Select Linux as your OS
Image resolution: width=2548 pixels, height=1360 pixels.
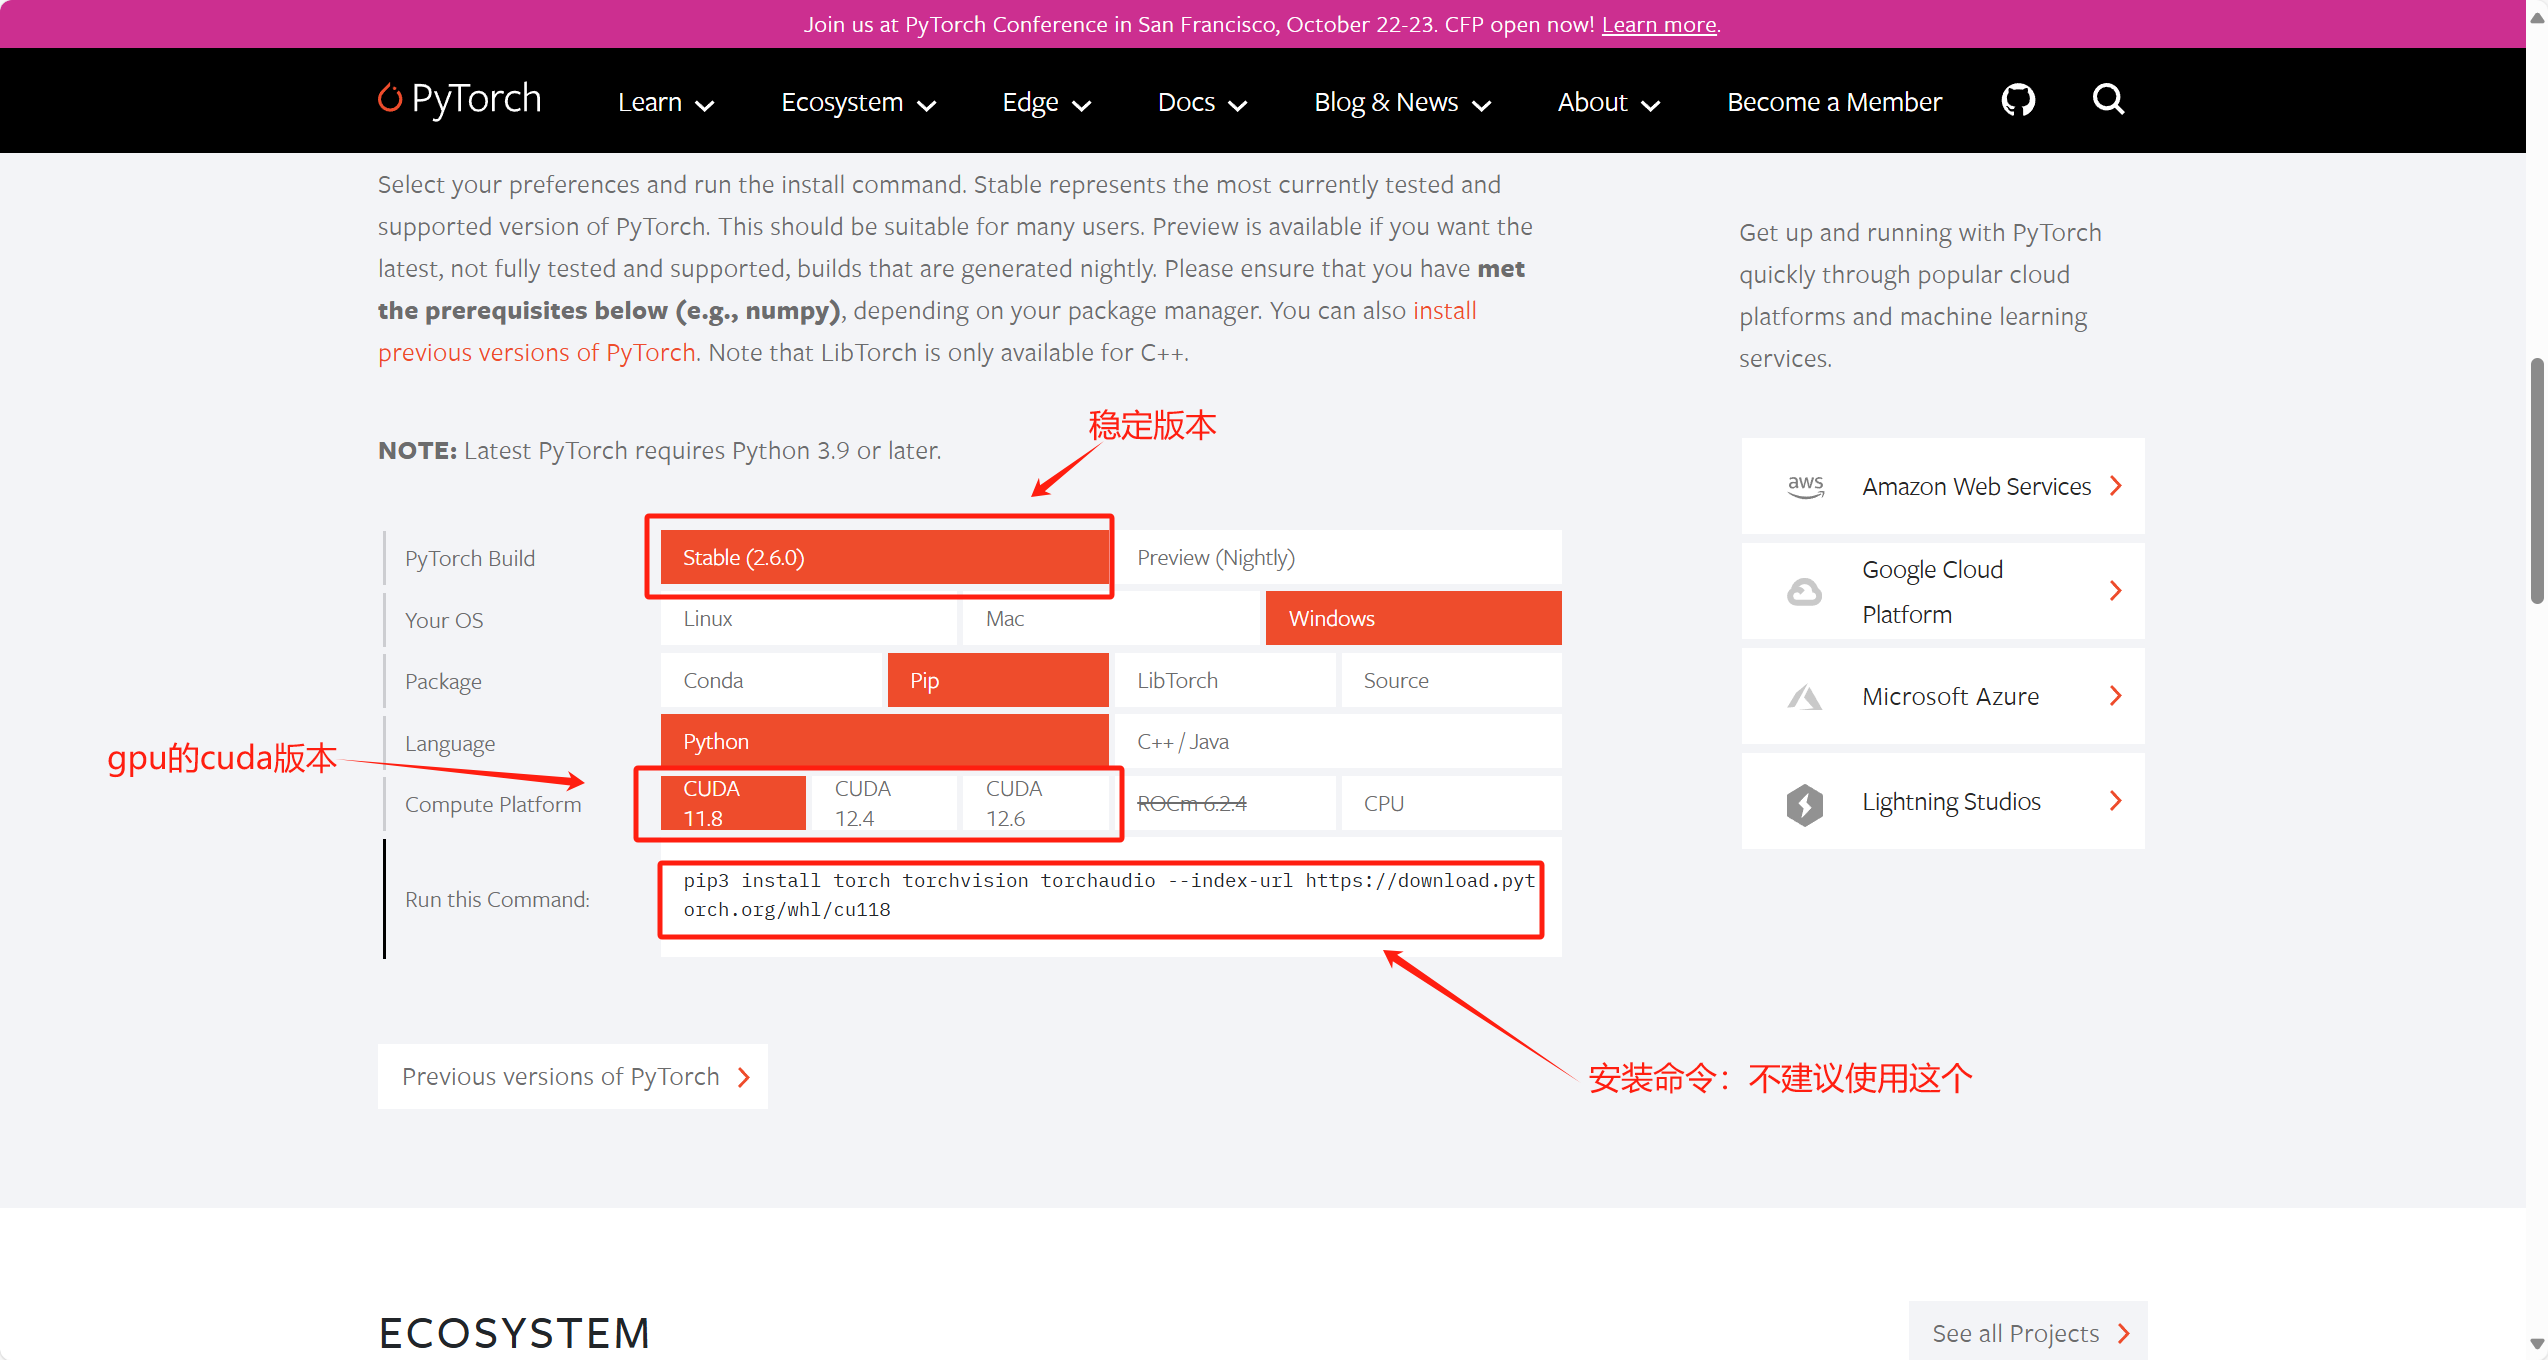pyautogui.click(x=808, y=619)
